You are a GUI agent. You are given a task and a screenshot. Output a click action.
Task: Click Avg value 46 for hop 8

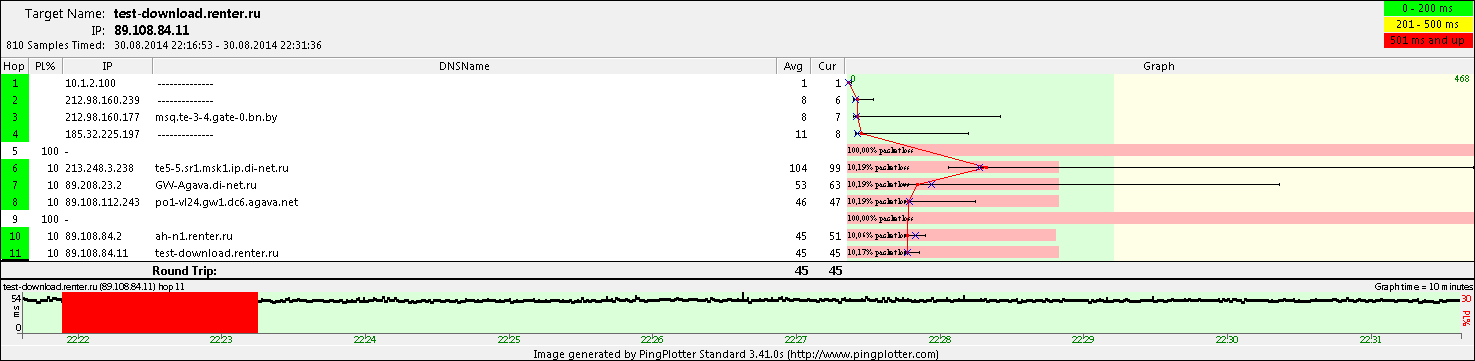(x=801, y=202)
